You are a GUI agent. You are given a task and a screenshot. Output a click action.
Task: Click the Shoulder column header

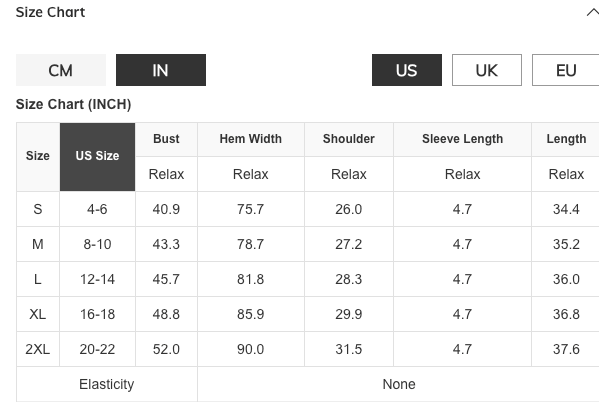tap(349, 139)
